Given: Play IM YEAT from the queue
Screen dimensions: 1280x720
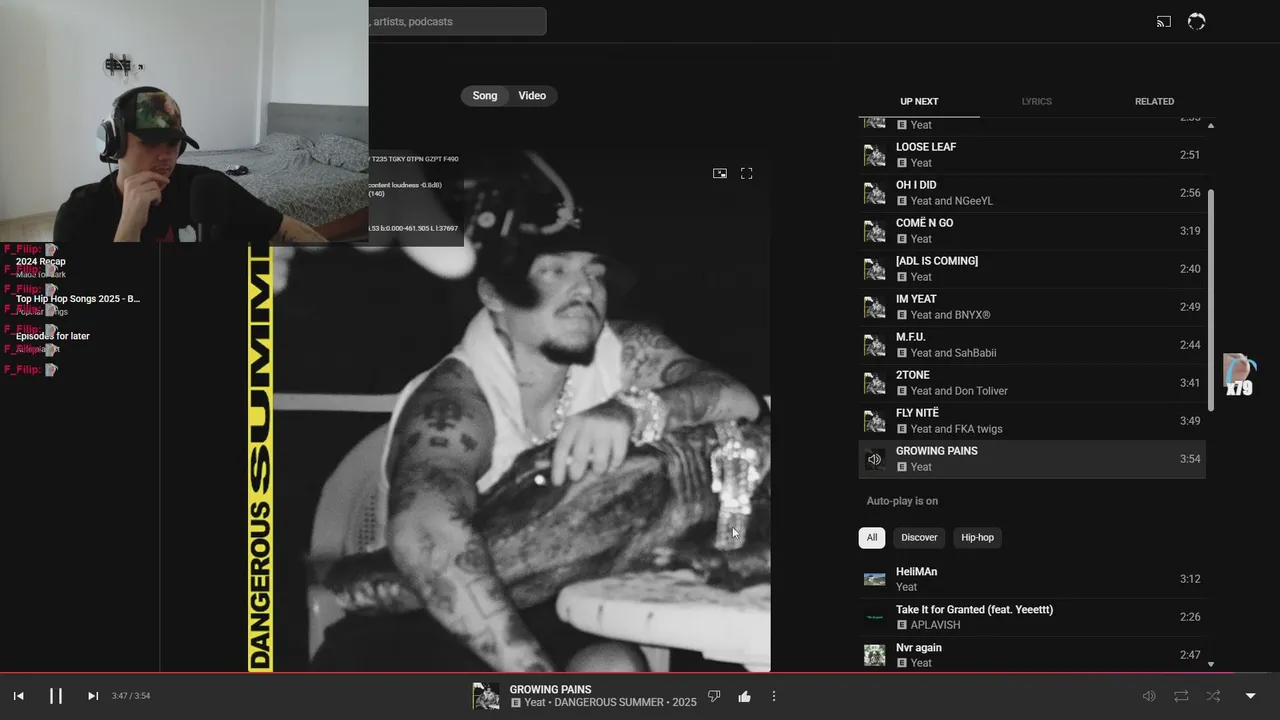Looking at the screenshot, I should tap(1032, 307).
